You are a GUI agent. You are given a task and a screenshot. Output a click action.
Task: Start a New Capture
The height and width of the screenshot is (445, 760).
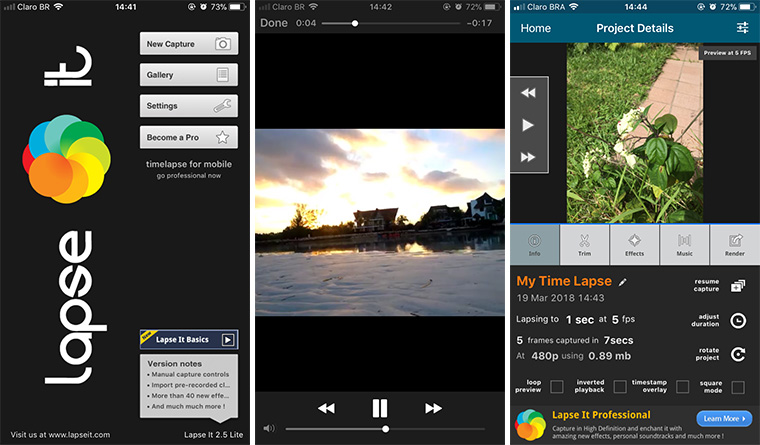[x=189, y=44]
